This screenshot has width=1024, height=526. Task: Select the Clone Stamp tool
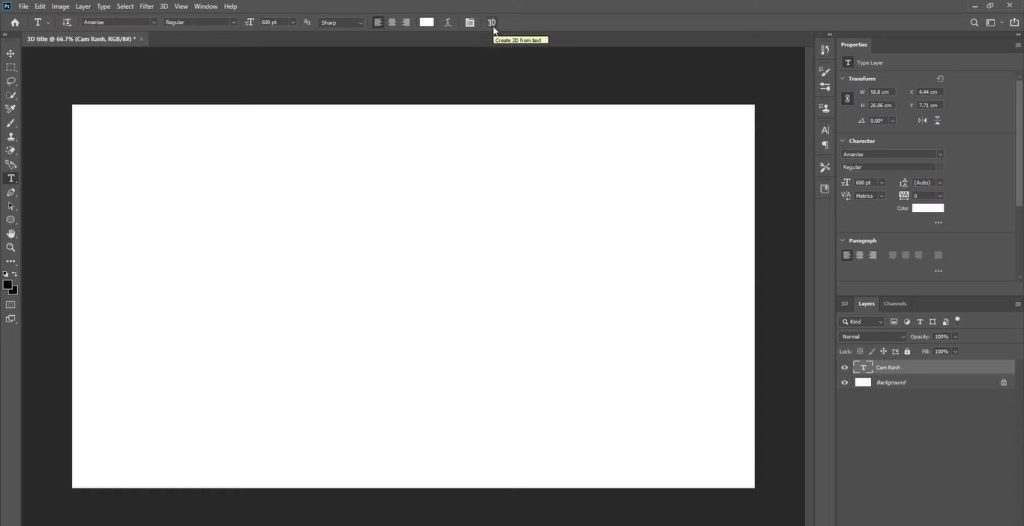coord(10,137)
